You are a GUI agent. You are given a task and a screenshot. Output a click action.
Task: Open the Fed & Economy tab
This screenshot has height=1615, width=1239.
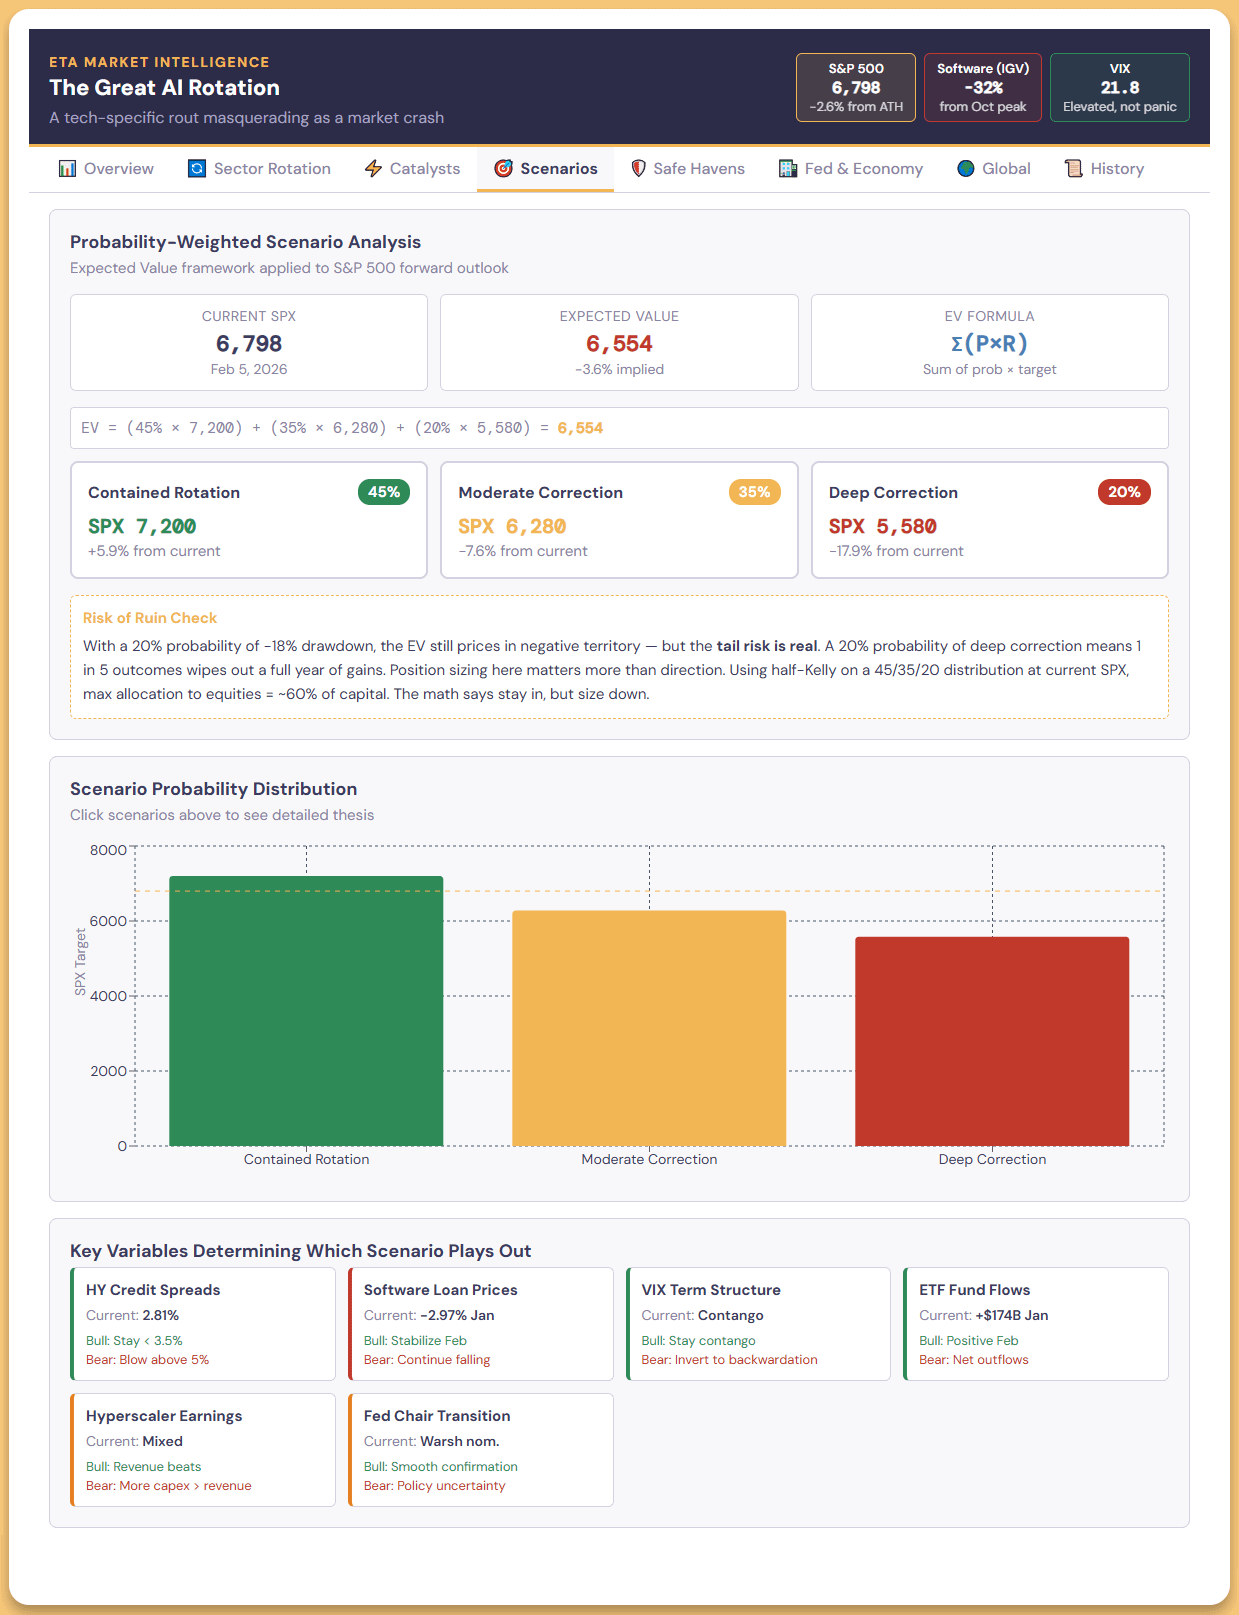(851, 169)
